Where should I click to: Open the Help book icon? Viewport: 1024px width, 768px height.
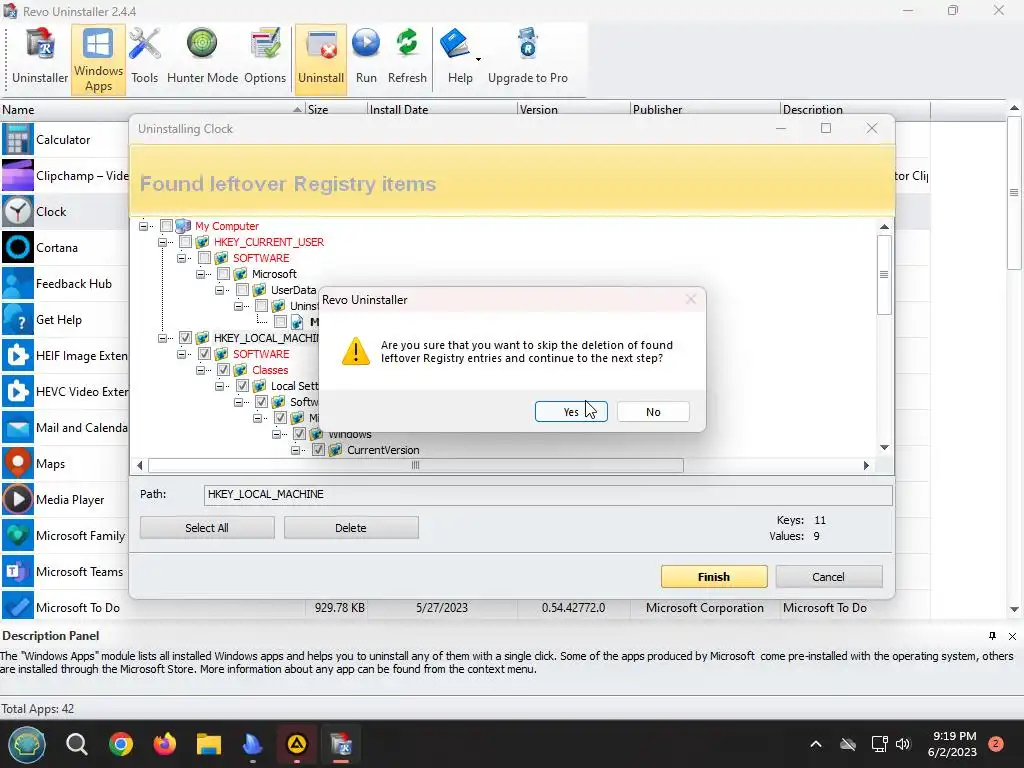click(455, 44)
